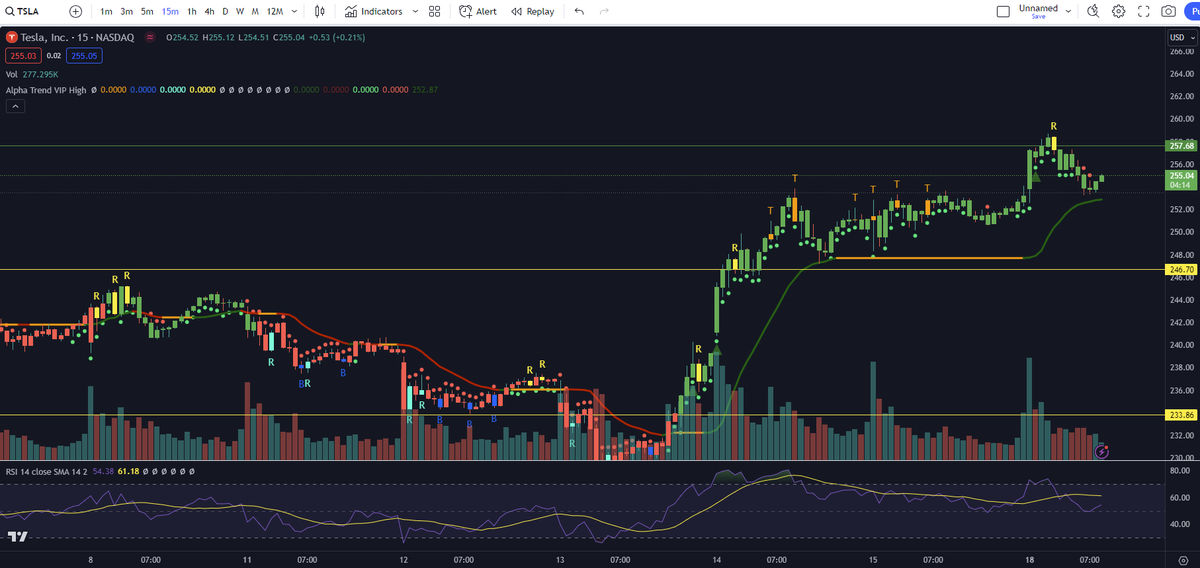Select the 15m timeframe

[x=170, y=11]
